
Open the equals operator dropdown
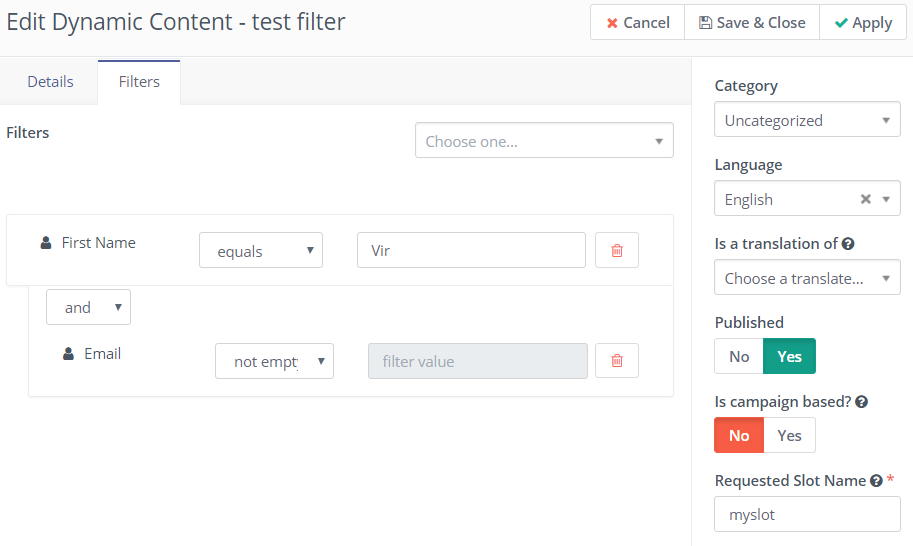click(261, 251)
